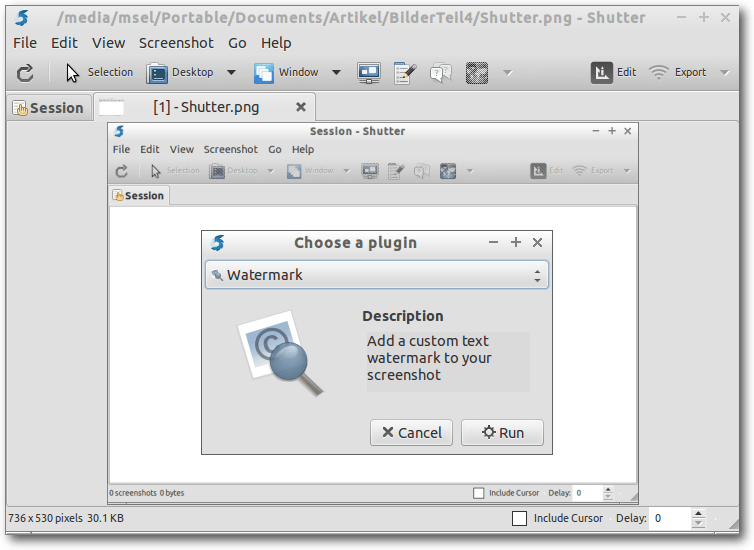Open the Help menu in main window

pyautogui.click(x=276, y=43)
